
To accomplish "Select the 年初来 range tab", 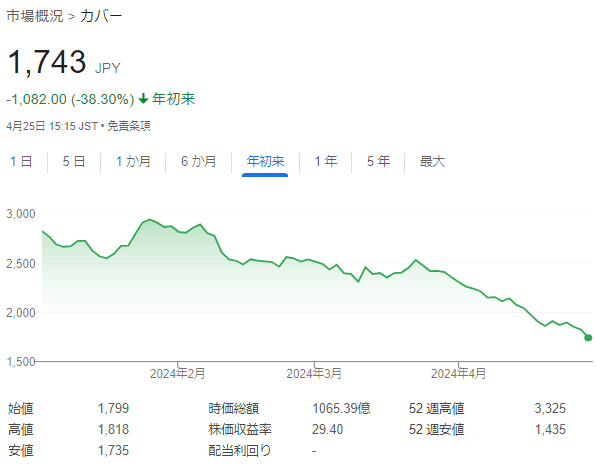I will tap(265, 161).
